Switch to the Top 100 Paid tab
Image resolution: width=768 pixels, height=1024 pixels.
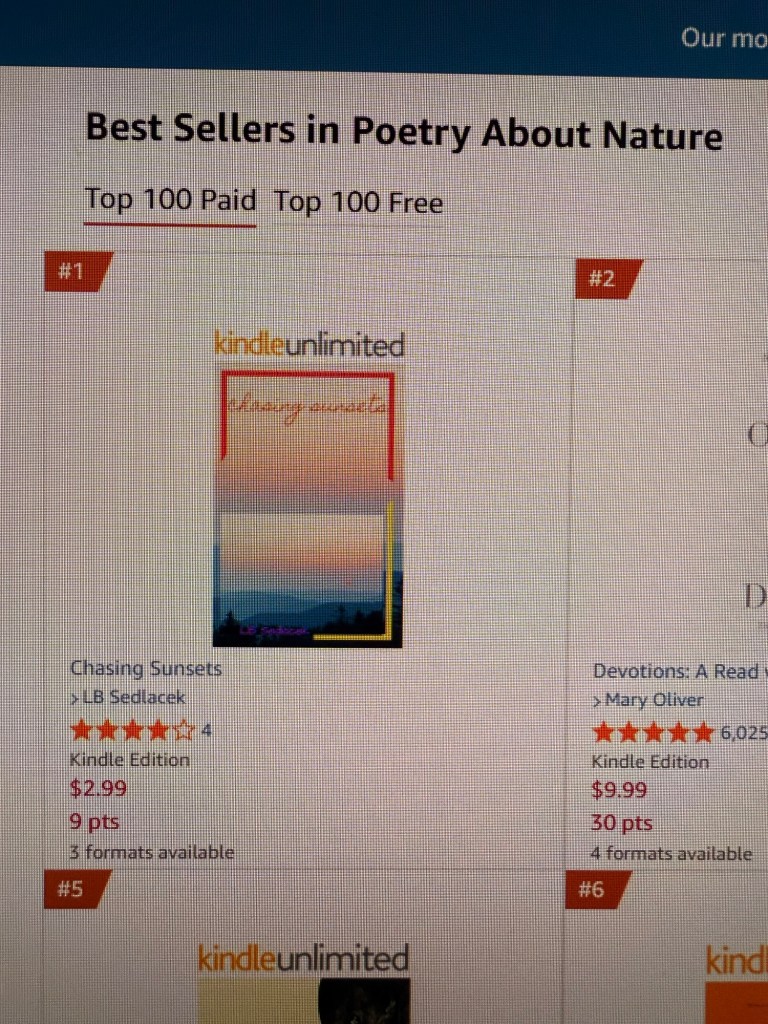170,200
